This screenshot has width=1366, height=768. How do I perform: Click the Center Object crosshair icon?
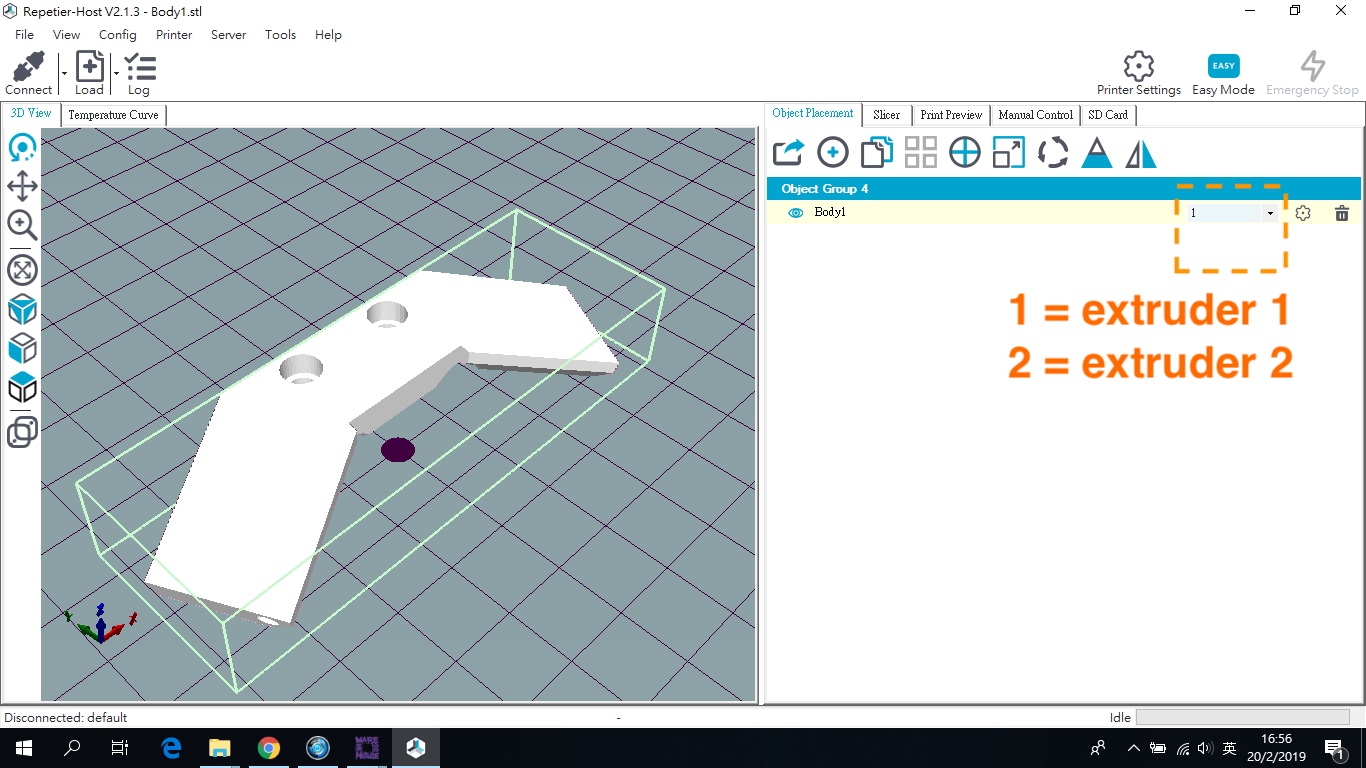(965, 152)
